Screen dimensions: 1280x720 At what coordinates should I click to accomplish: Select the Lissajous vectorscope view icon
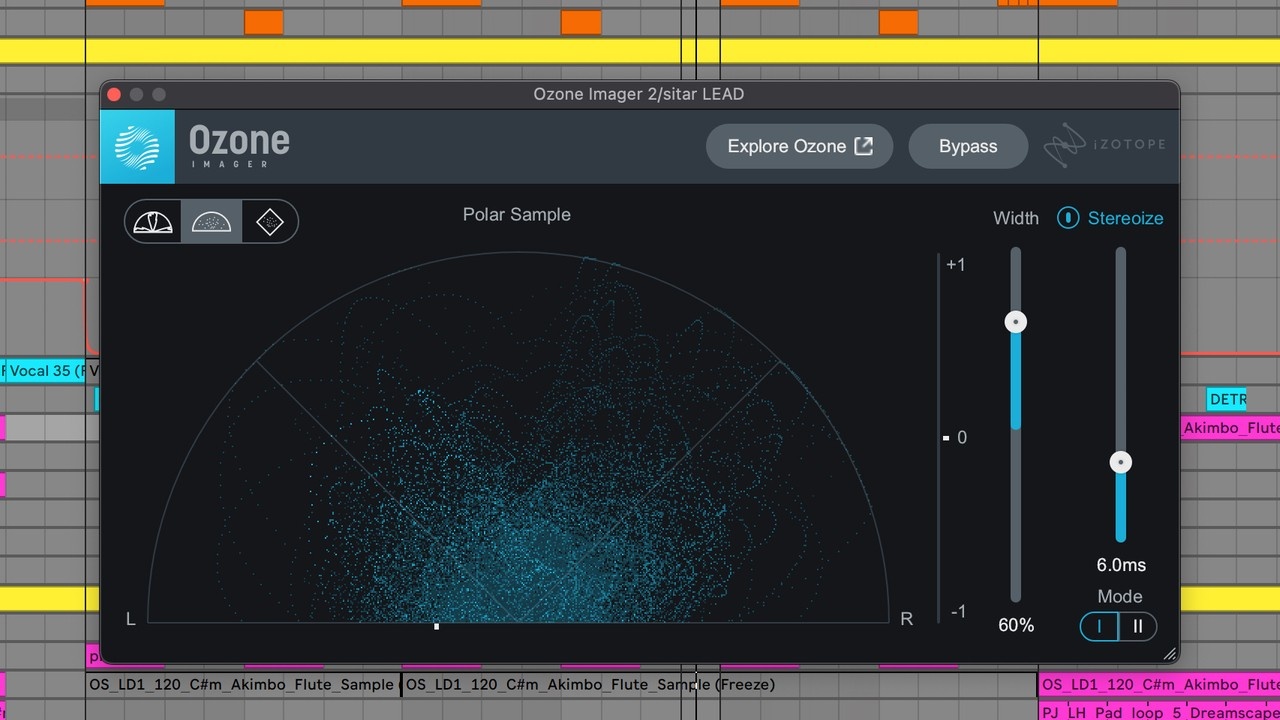pos(270,221)
